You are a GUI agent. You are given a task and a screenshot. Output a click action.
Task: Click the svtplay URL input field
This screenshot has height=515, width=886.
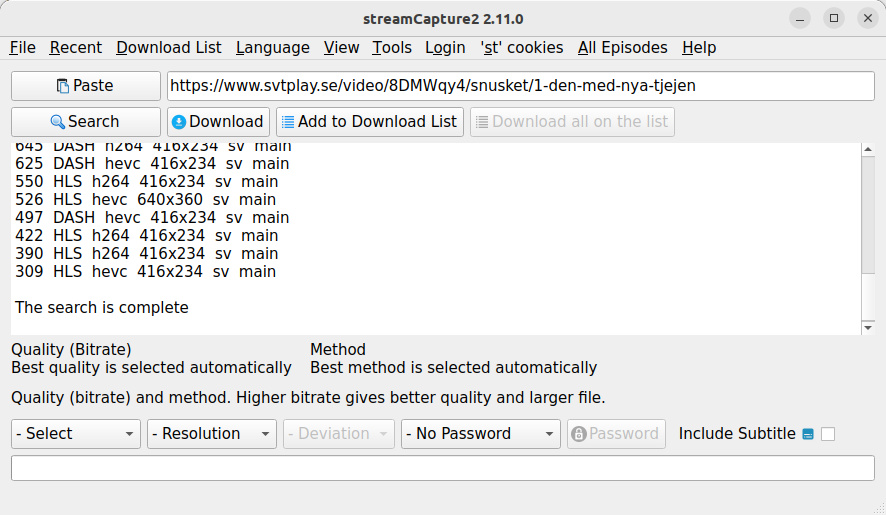[x=520, y=86]
